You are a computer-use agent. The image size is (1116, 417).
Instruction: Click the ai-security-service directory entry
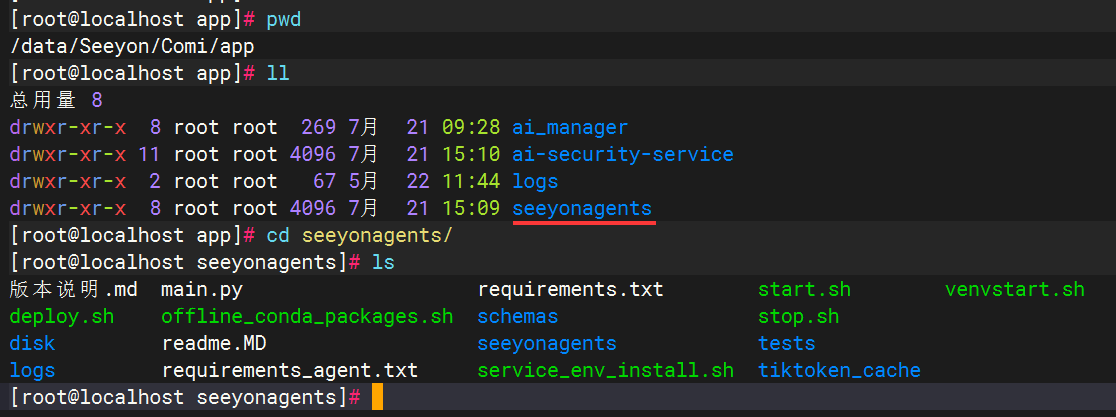(x=622, y=155)
